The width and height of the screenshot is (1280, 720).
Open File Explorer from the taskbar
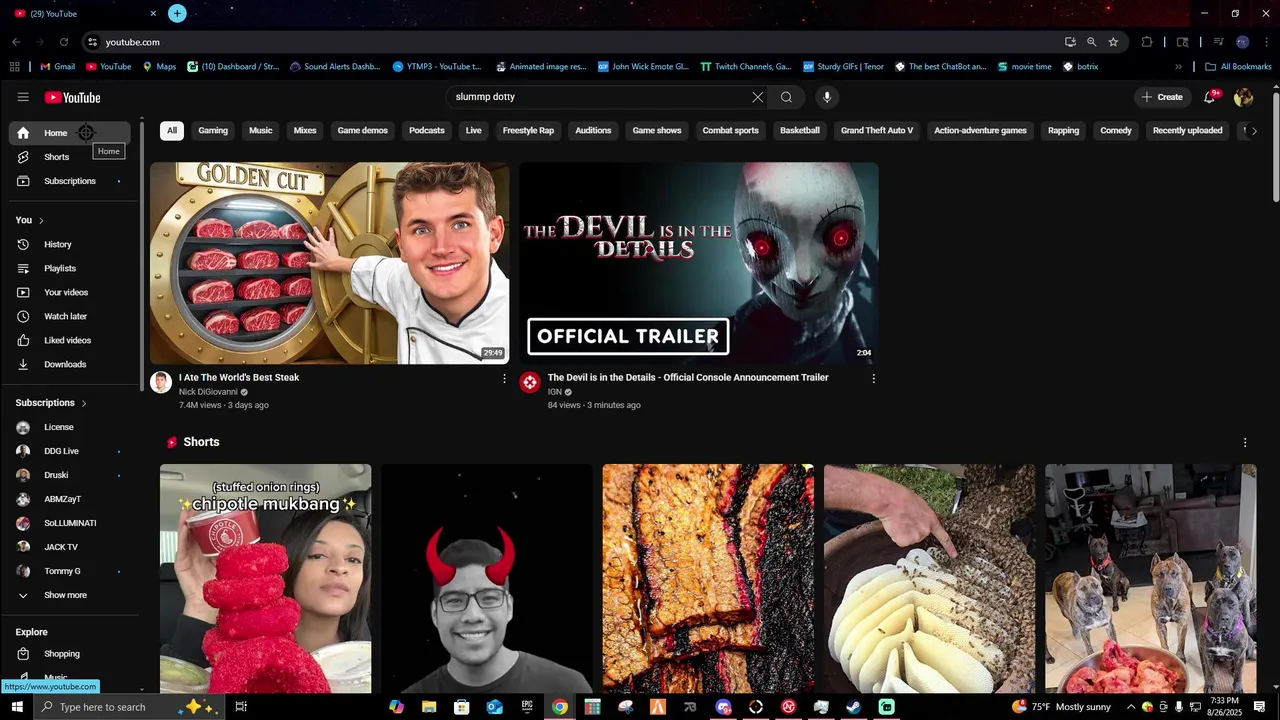click(429, 707)
